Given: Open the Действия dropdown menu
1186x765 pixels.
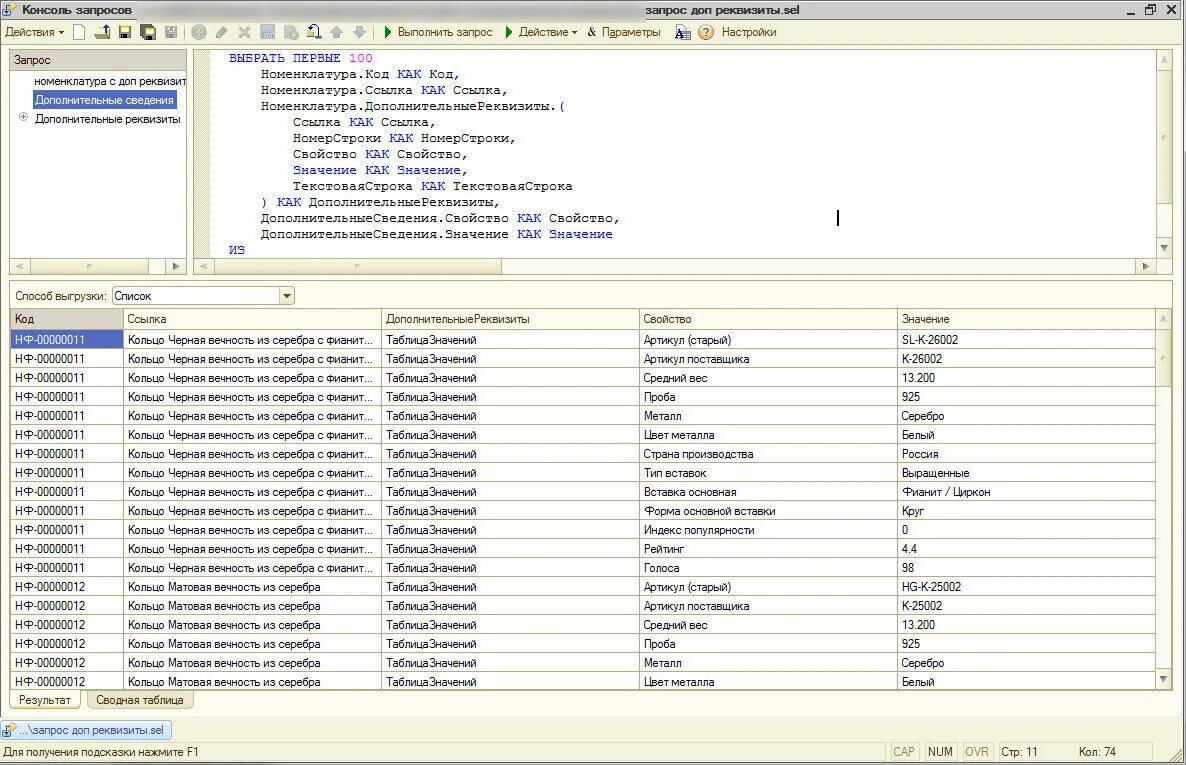Looking at the screenshot, I should (35, 32).
